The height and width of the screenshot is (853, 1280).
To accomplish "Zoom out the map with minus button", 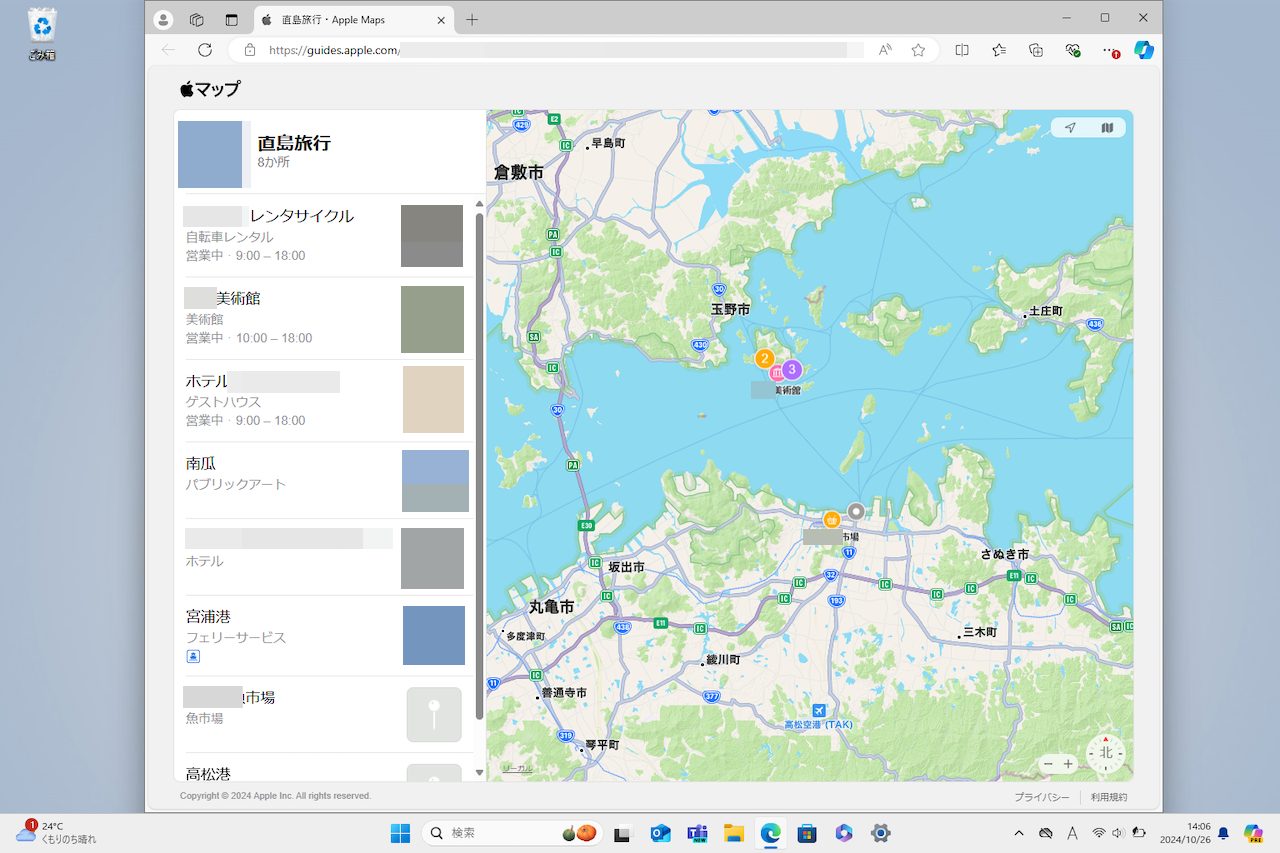I will pos(1048,764).
